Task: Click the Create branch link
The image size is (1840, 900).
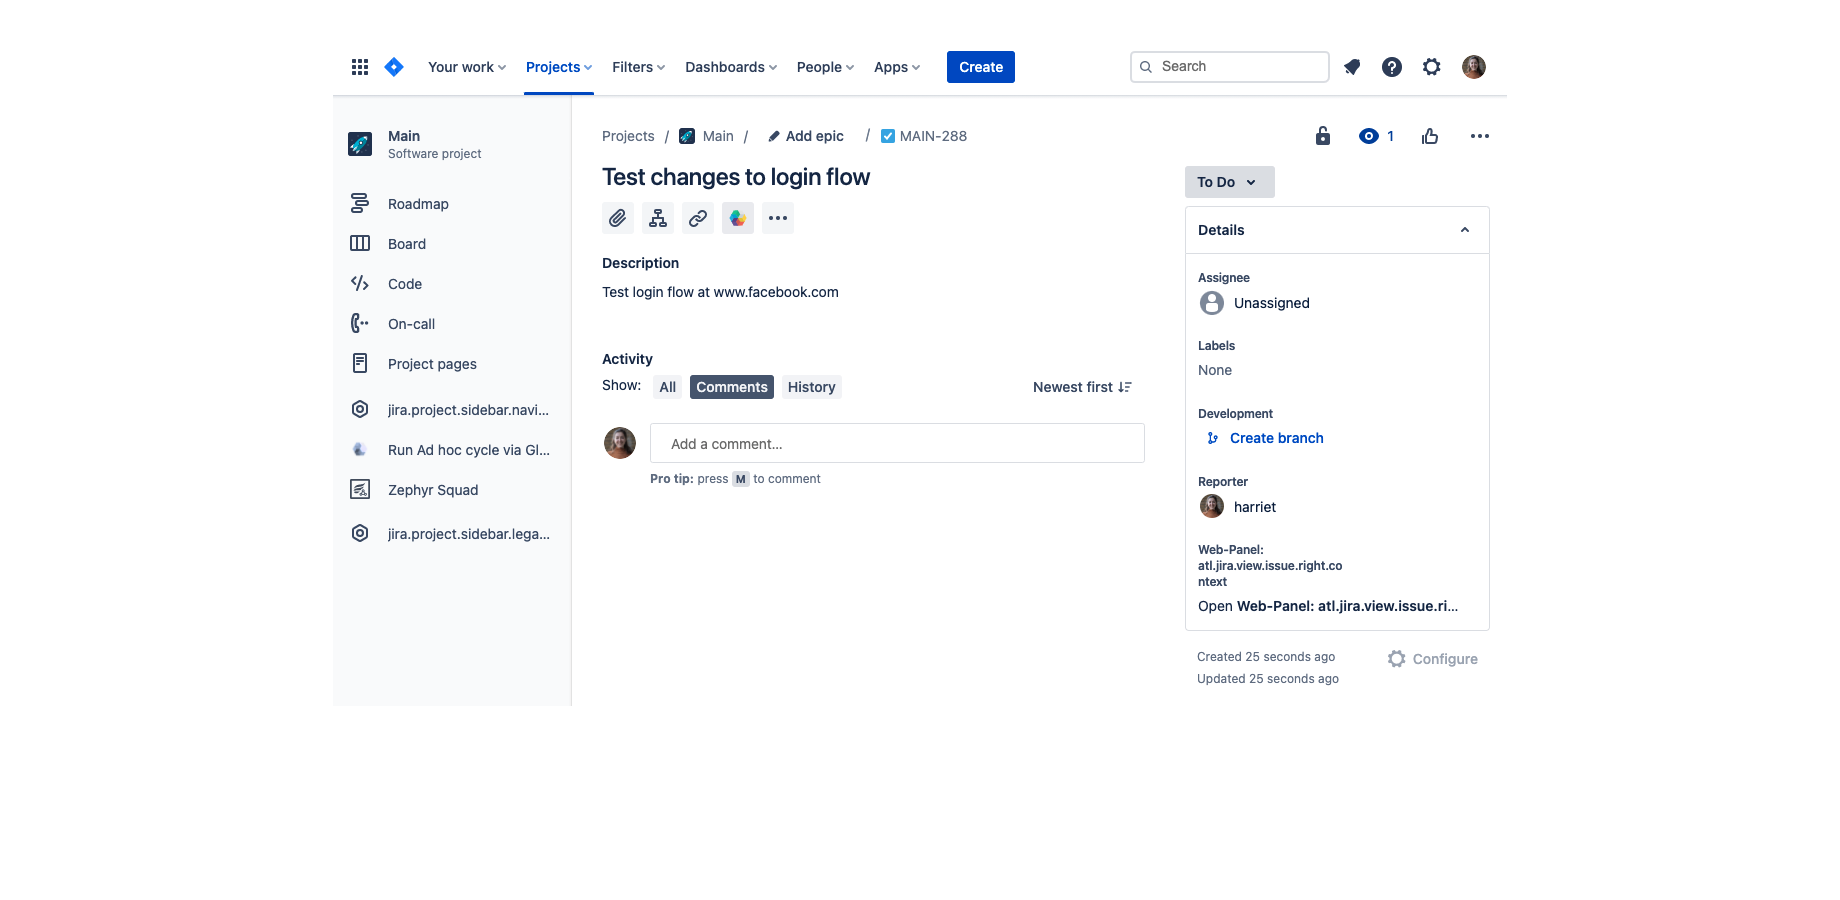Action: [x=1276, y=438]
